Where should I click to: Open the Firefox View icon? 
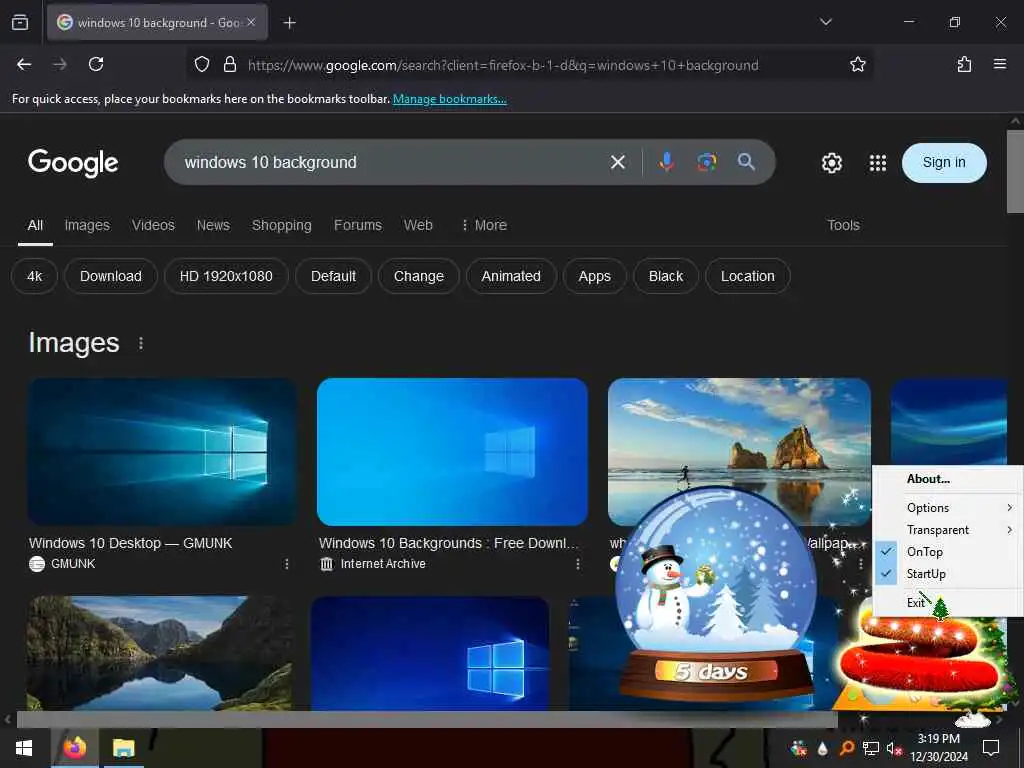[x=20, y=23]
